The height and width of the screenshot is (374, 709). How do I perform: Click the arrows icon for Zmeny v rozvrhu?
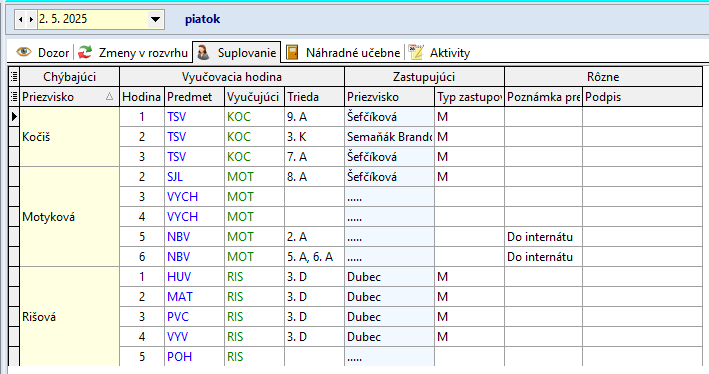pyautogui.click(x=85, y=52)
